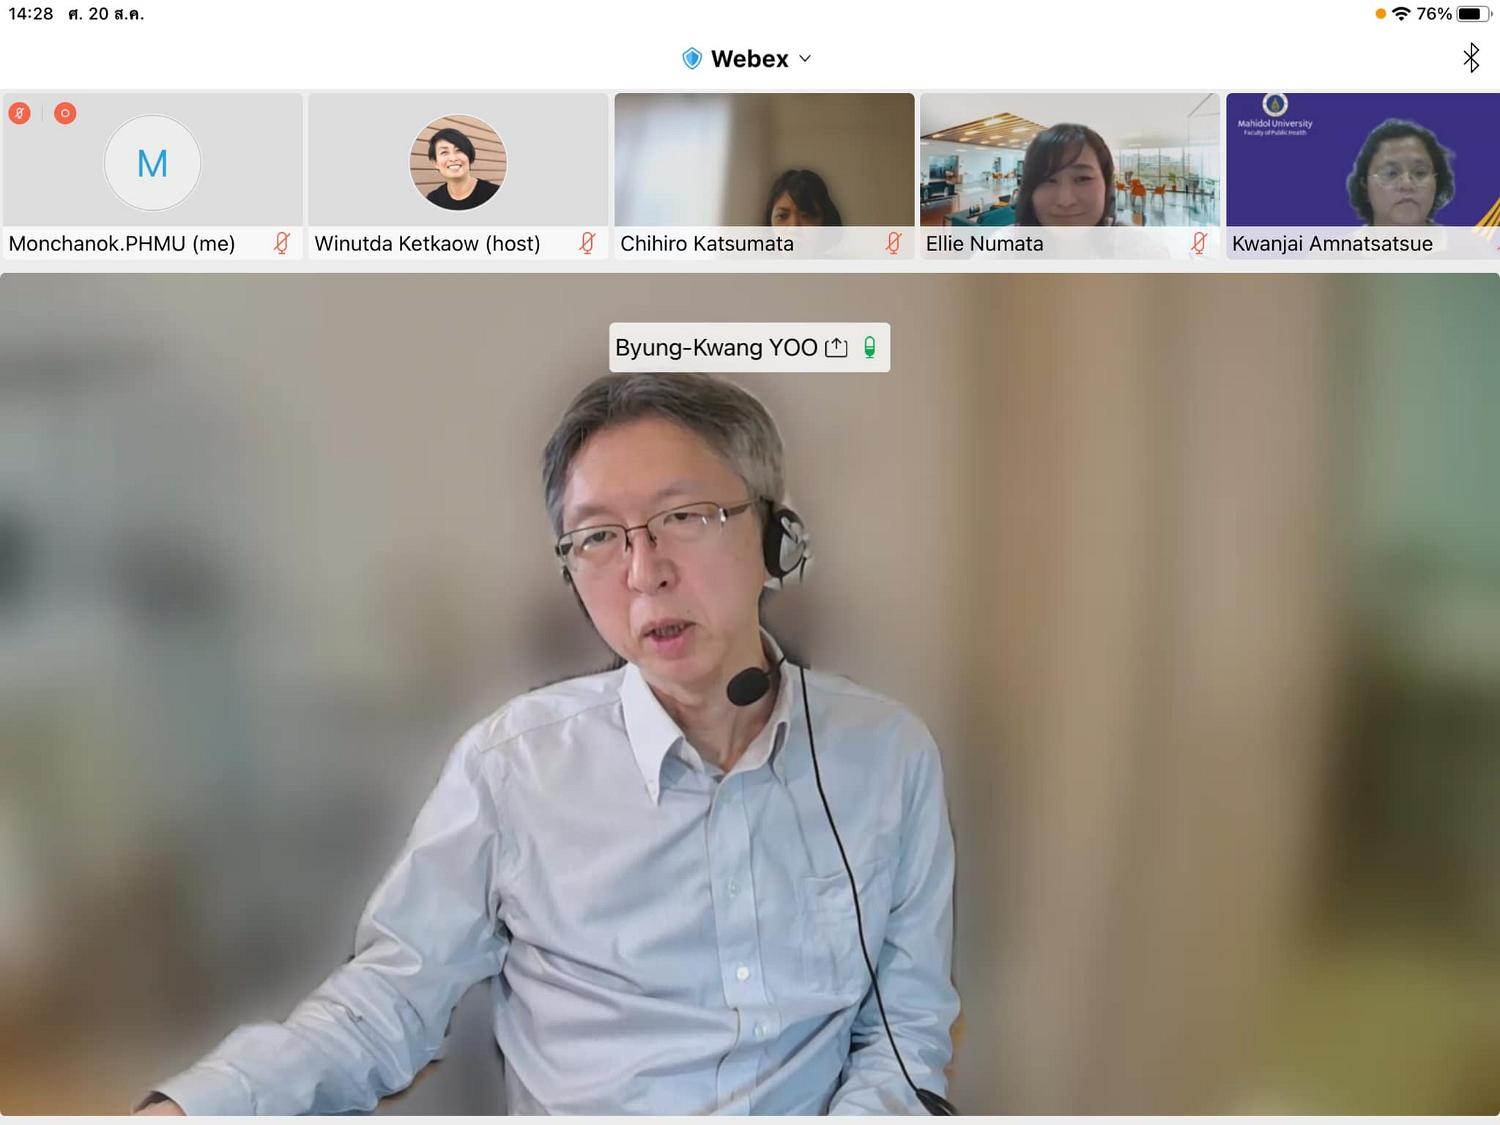Select the "Kwanjai Amnatsatsue" name label
Screen dimensions: 1500x1125
(1332, 243)
